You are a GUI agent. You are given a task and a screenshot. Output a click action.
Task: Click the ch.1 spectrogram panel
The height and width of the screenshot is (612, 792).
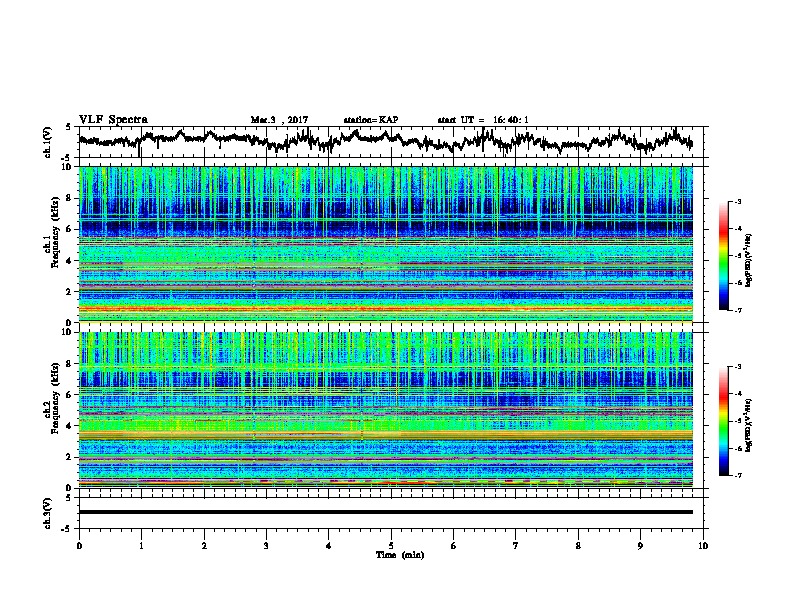(x=385, y=244)
